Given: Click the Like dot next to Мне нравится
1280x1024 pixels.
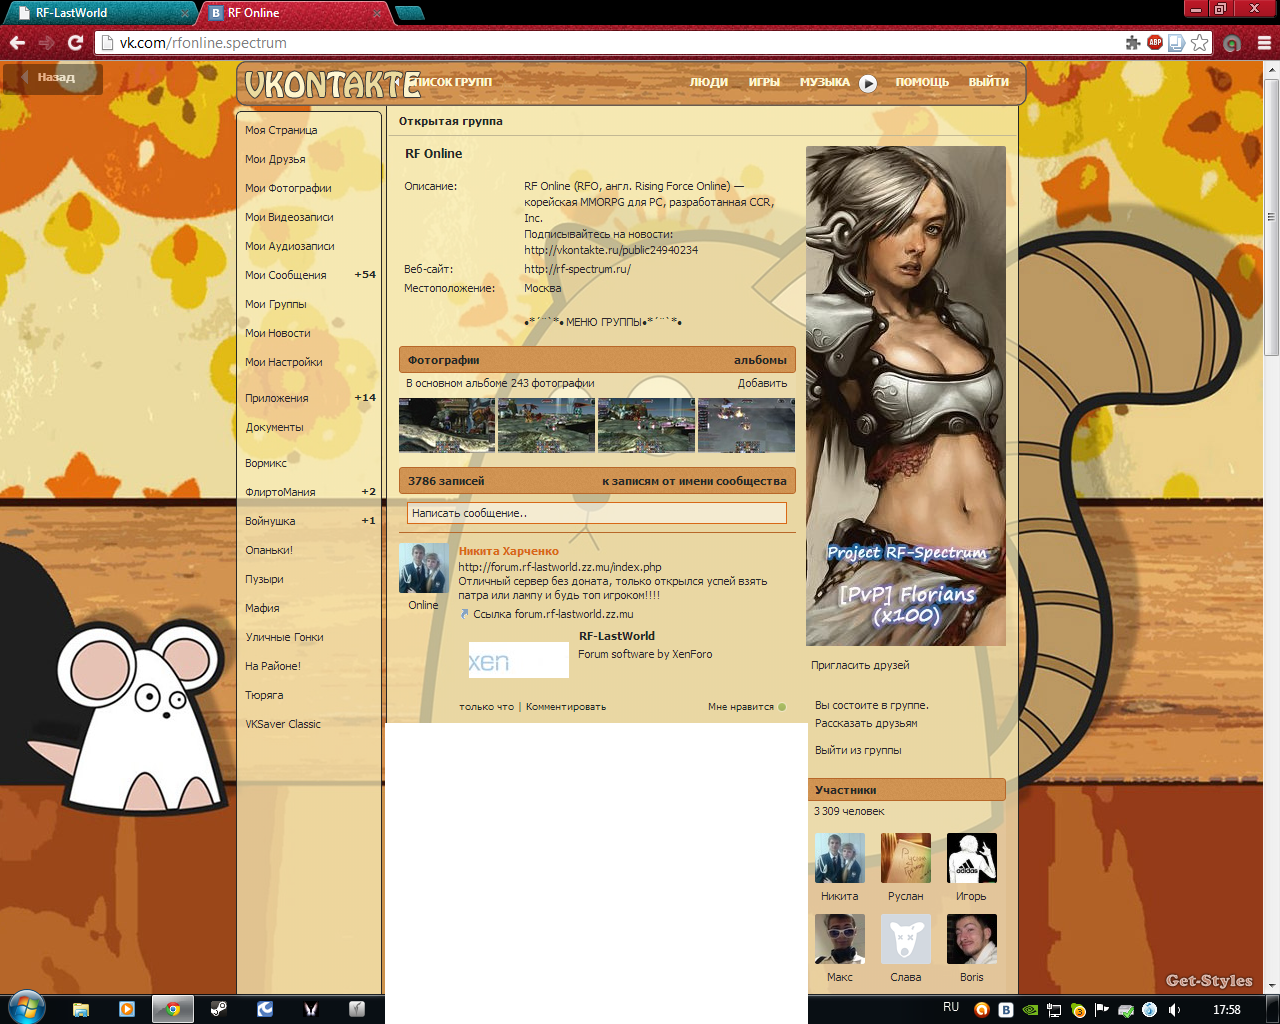Looking at the screenshot, I should coord(782,707).
